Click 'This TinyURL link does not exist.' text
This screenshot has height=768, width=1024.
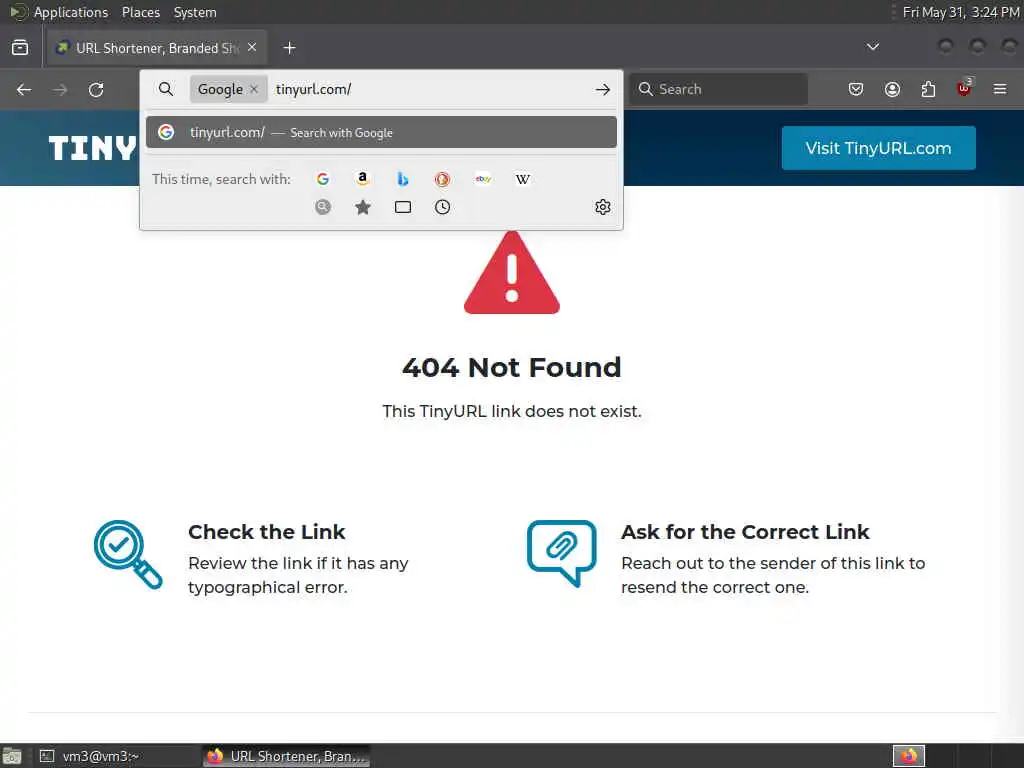tap(512, 411)
